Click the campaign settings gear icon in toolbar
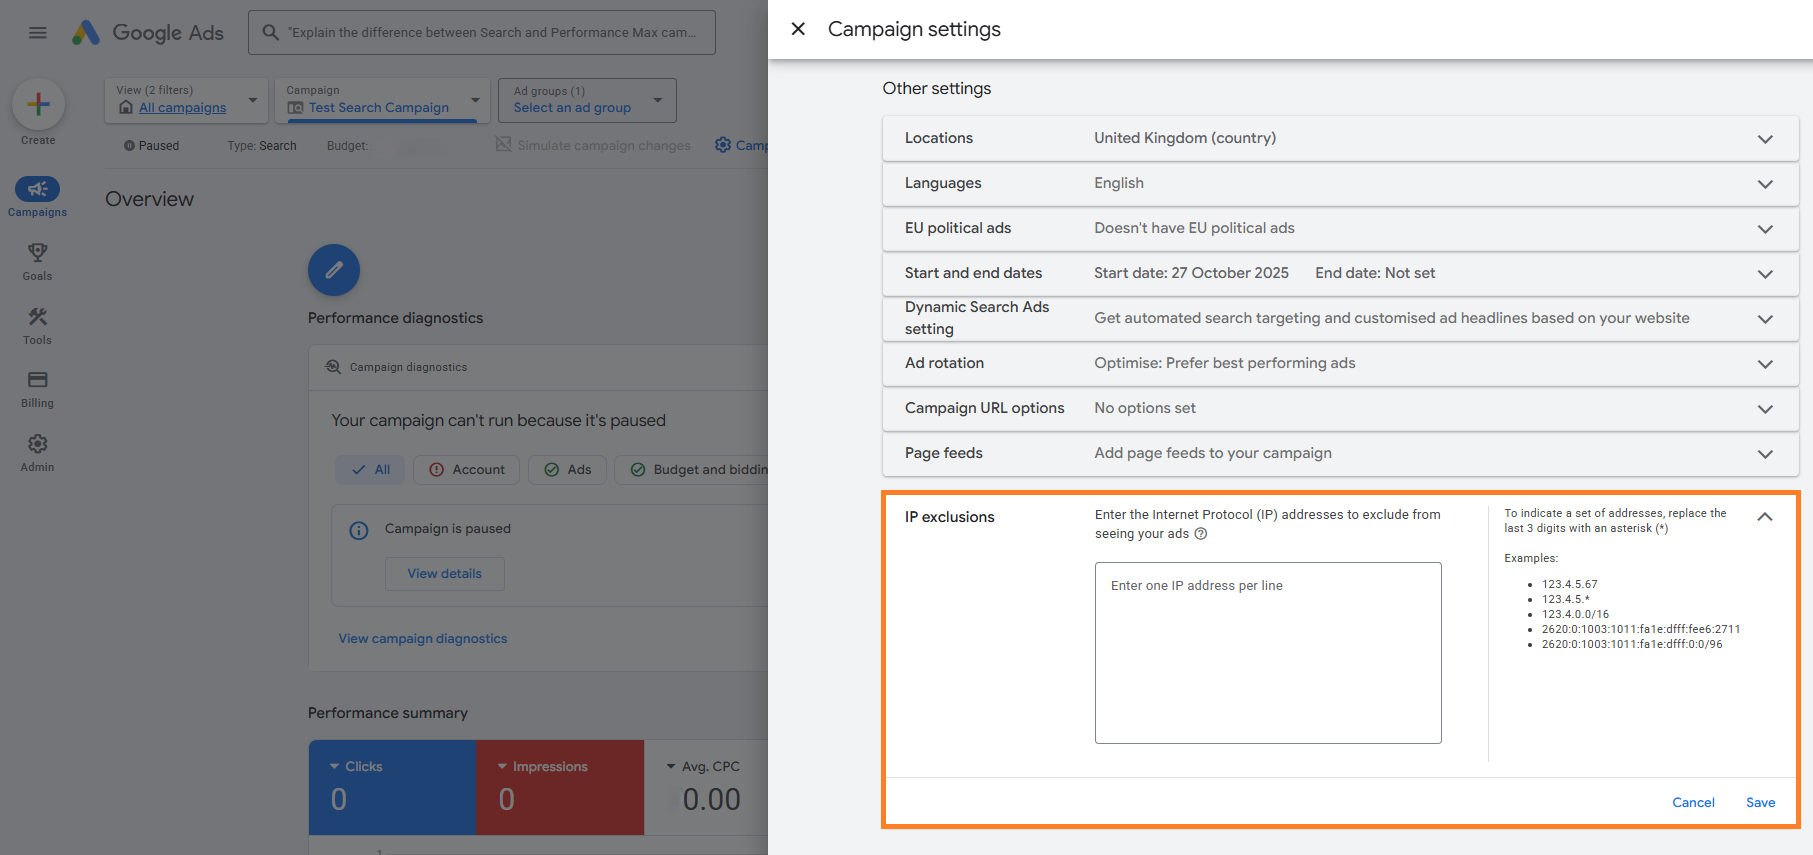This screenshot has height=855, width=1813. (x=723, y=145)
